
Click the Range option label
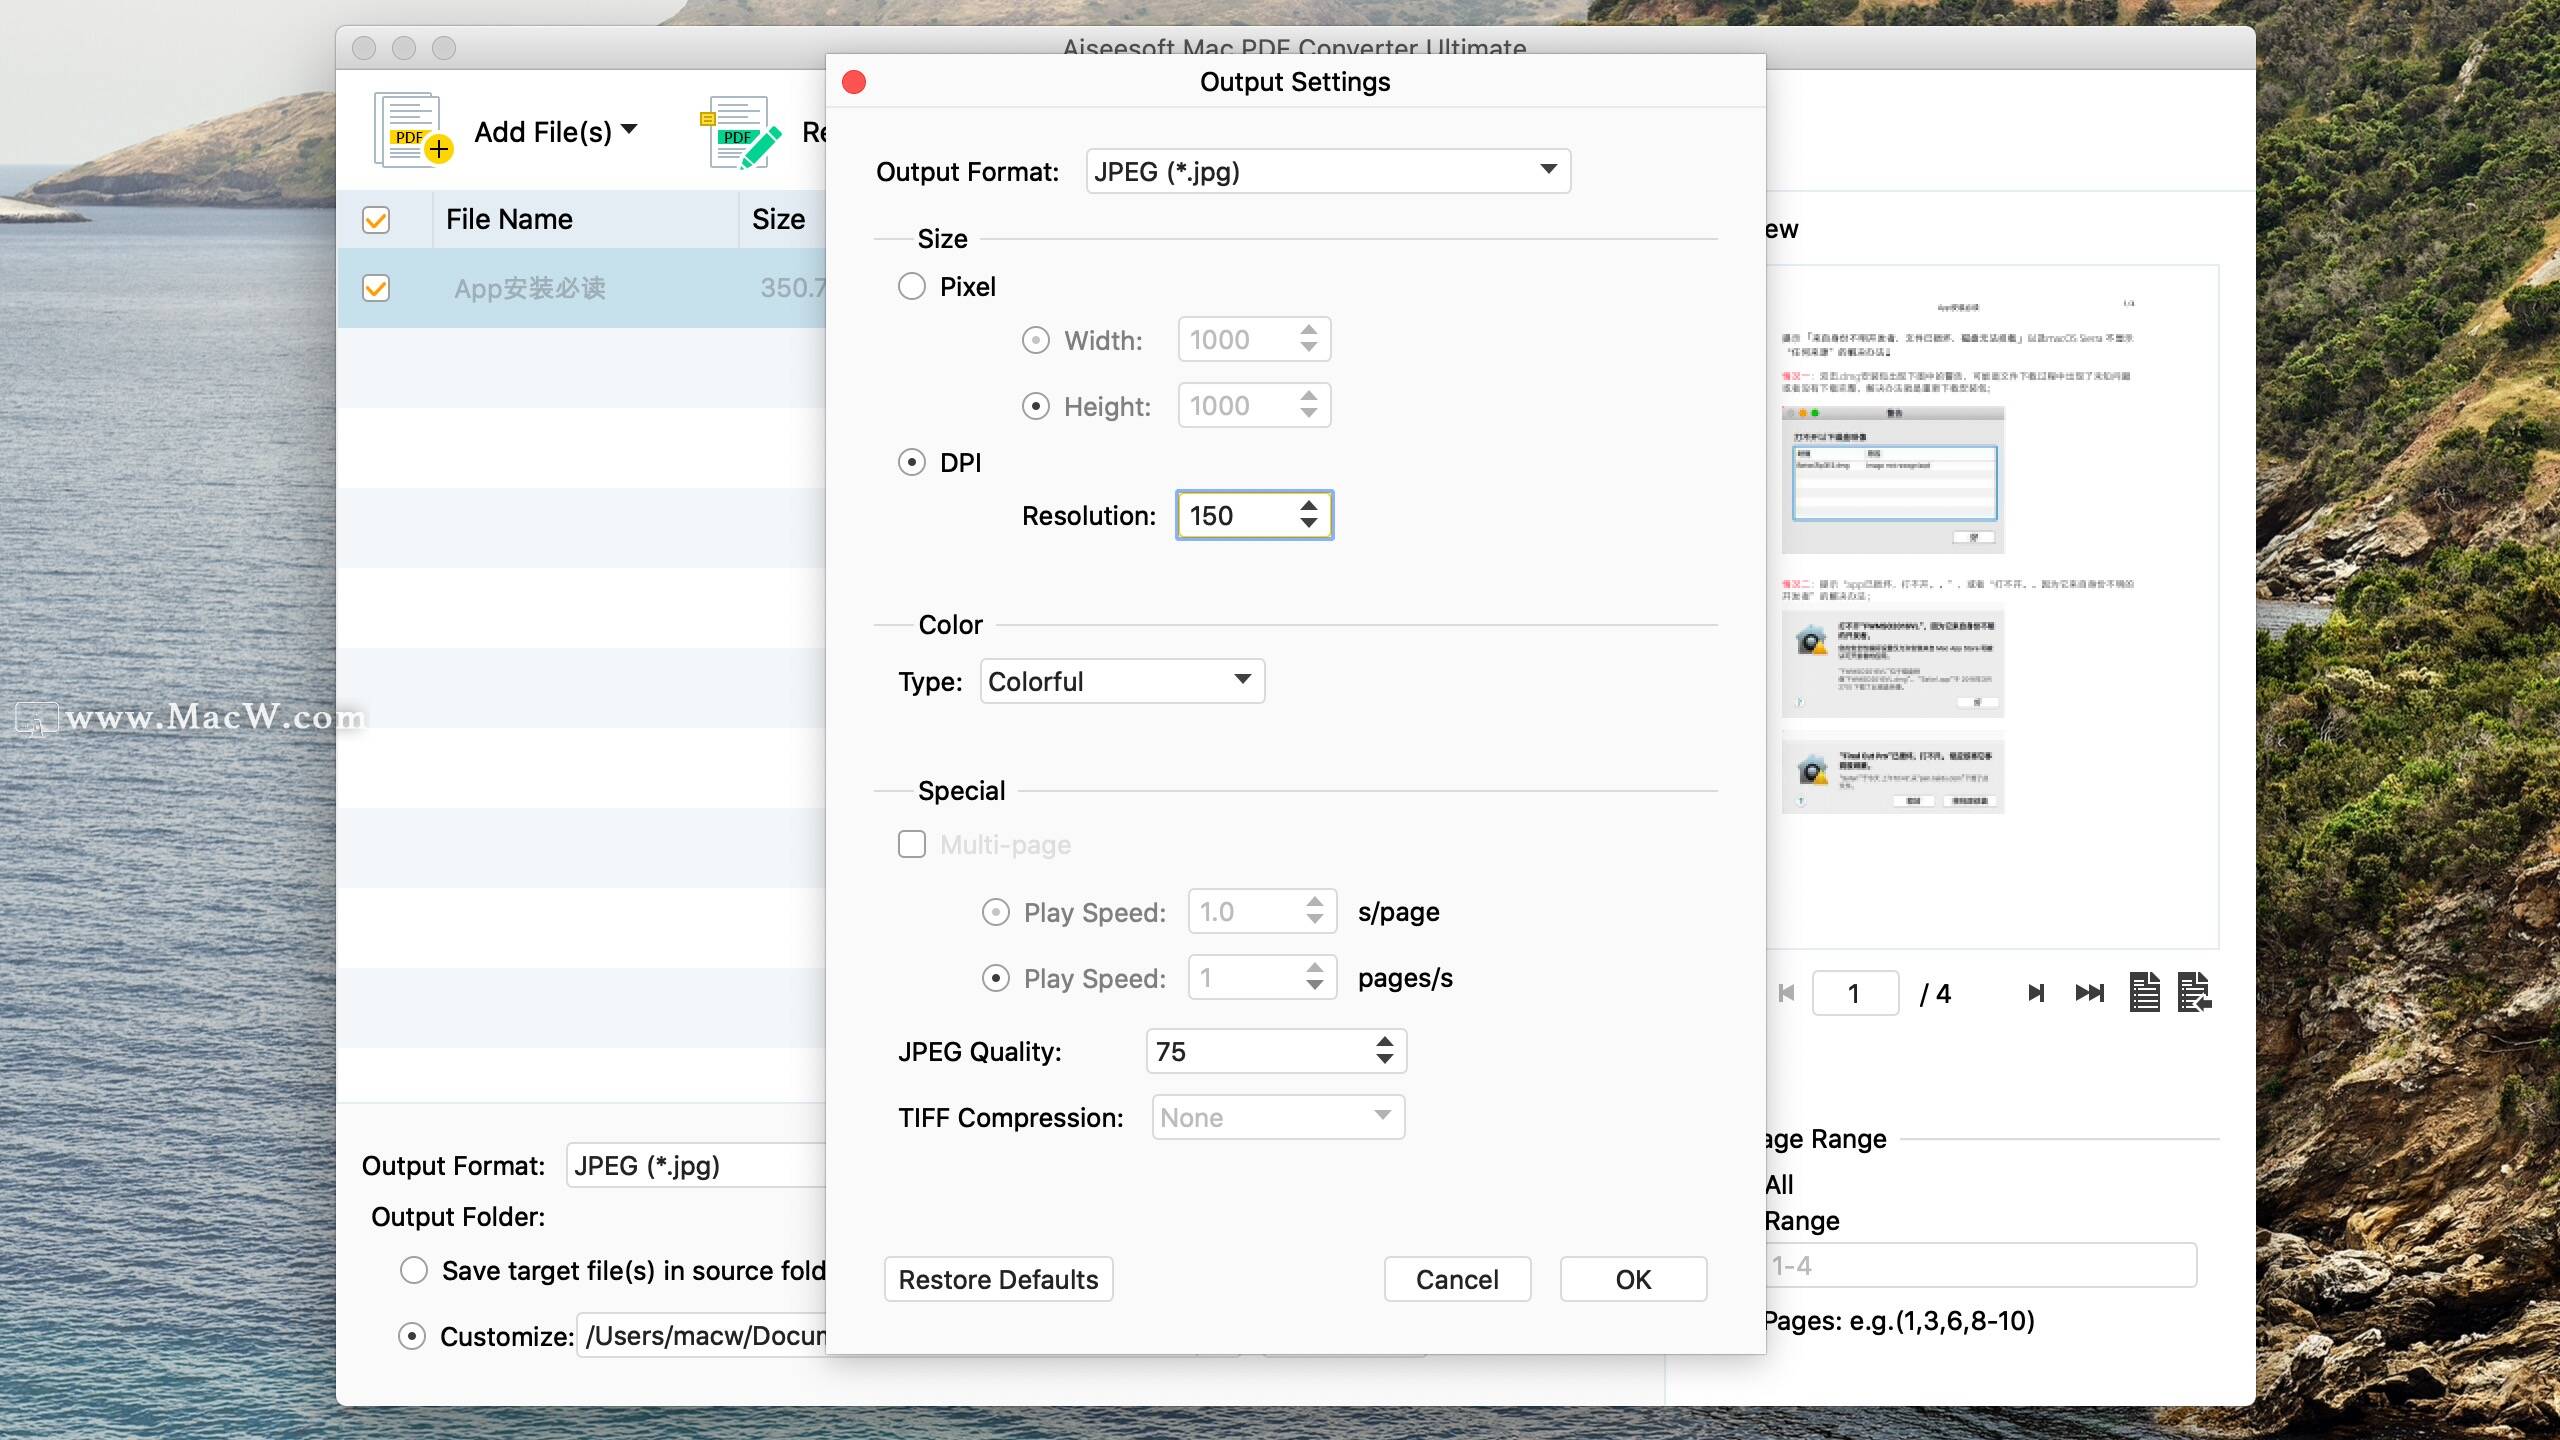[x=1802, y=1221]
